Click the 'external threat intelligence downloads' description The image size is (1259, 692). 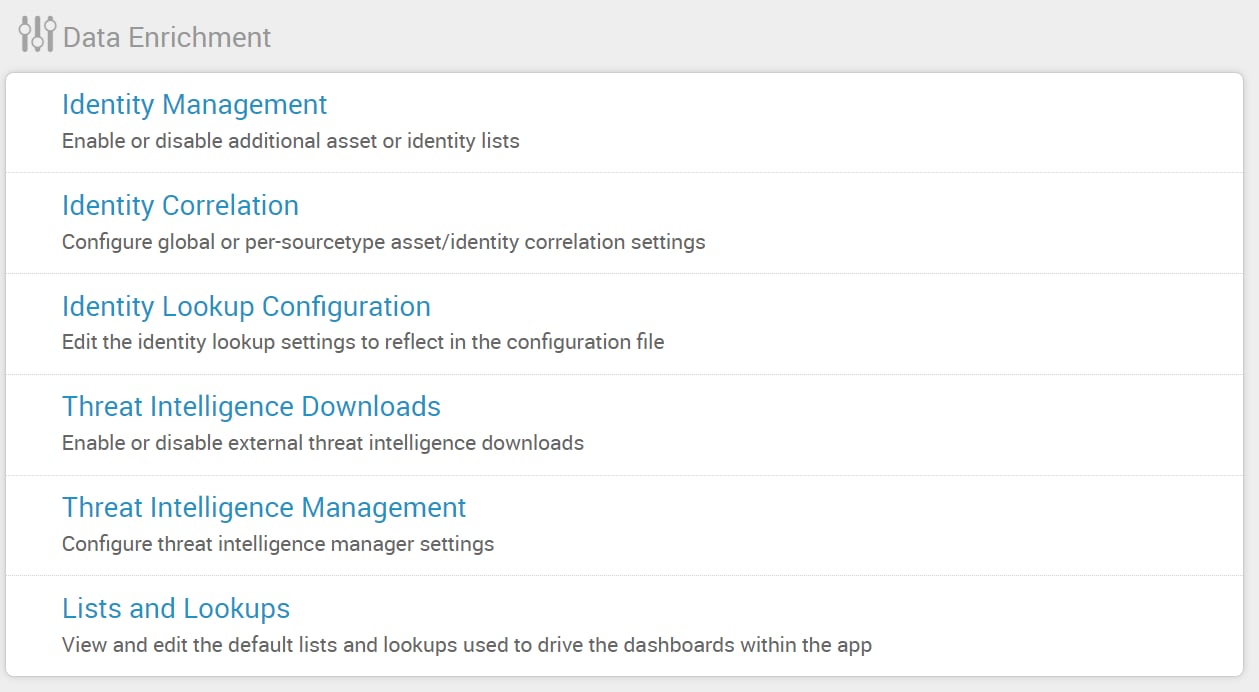(322, 443)
